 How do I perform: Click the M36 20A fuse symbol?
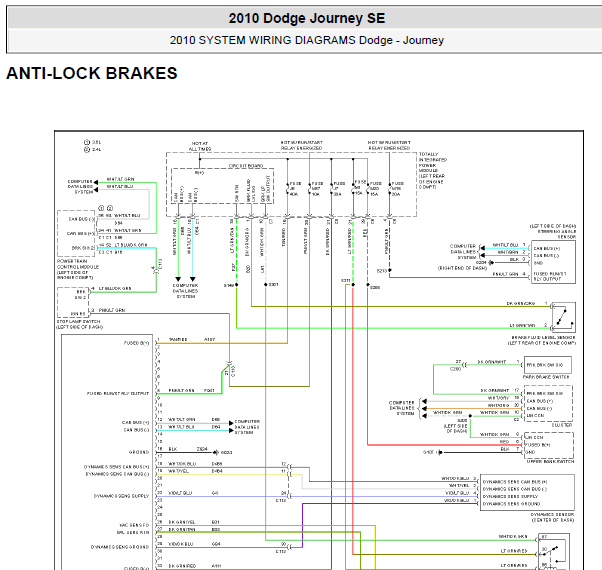pos(390,188)
